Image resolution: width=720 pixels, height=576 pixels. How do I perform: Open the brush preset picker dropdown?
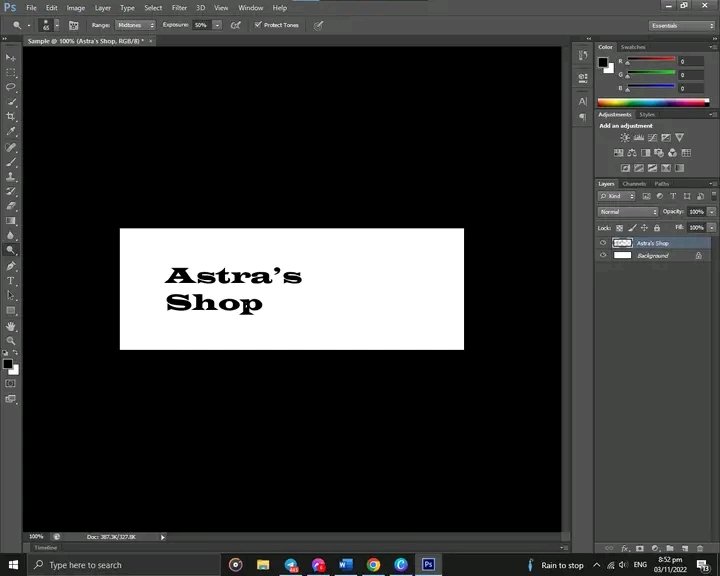coord(57,25)
